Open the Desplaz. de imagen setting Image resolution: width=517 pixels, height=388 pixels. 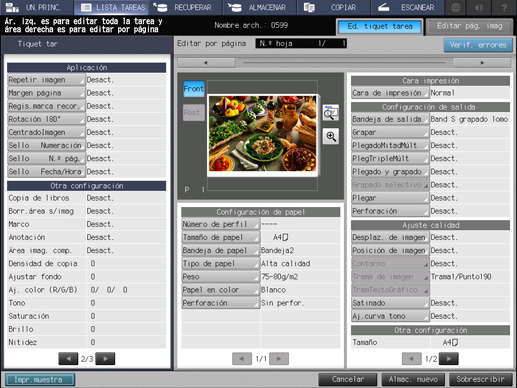[x=390, y=237]
